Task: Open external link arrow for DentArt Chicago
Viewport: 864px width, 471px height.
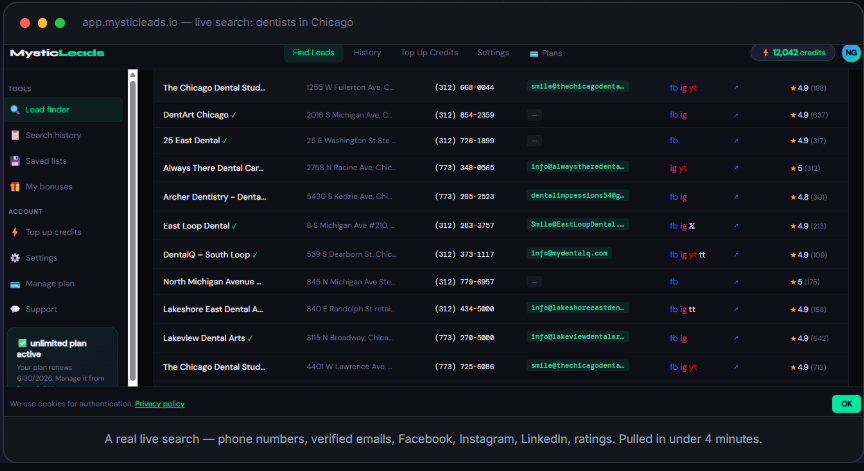Action: click(736, 115)
